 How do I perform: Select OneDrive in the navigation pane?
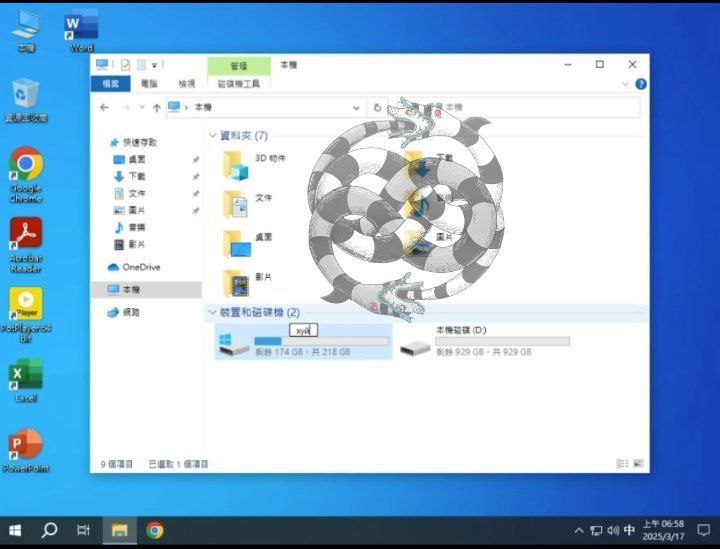pos(134,267)
